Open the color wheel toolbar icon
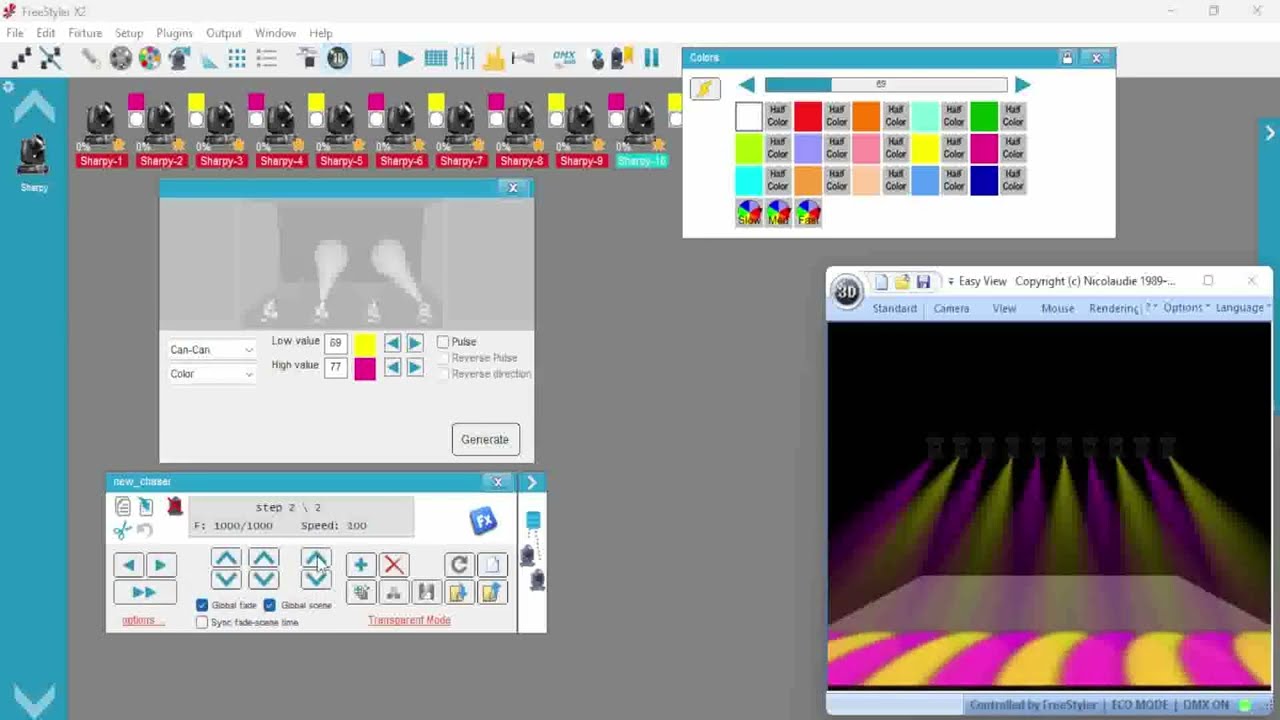The height and width of the screenshot is (720, 1280). [150, 59]
